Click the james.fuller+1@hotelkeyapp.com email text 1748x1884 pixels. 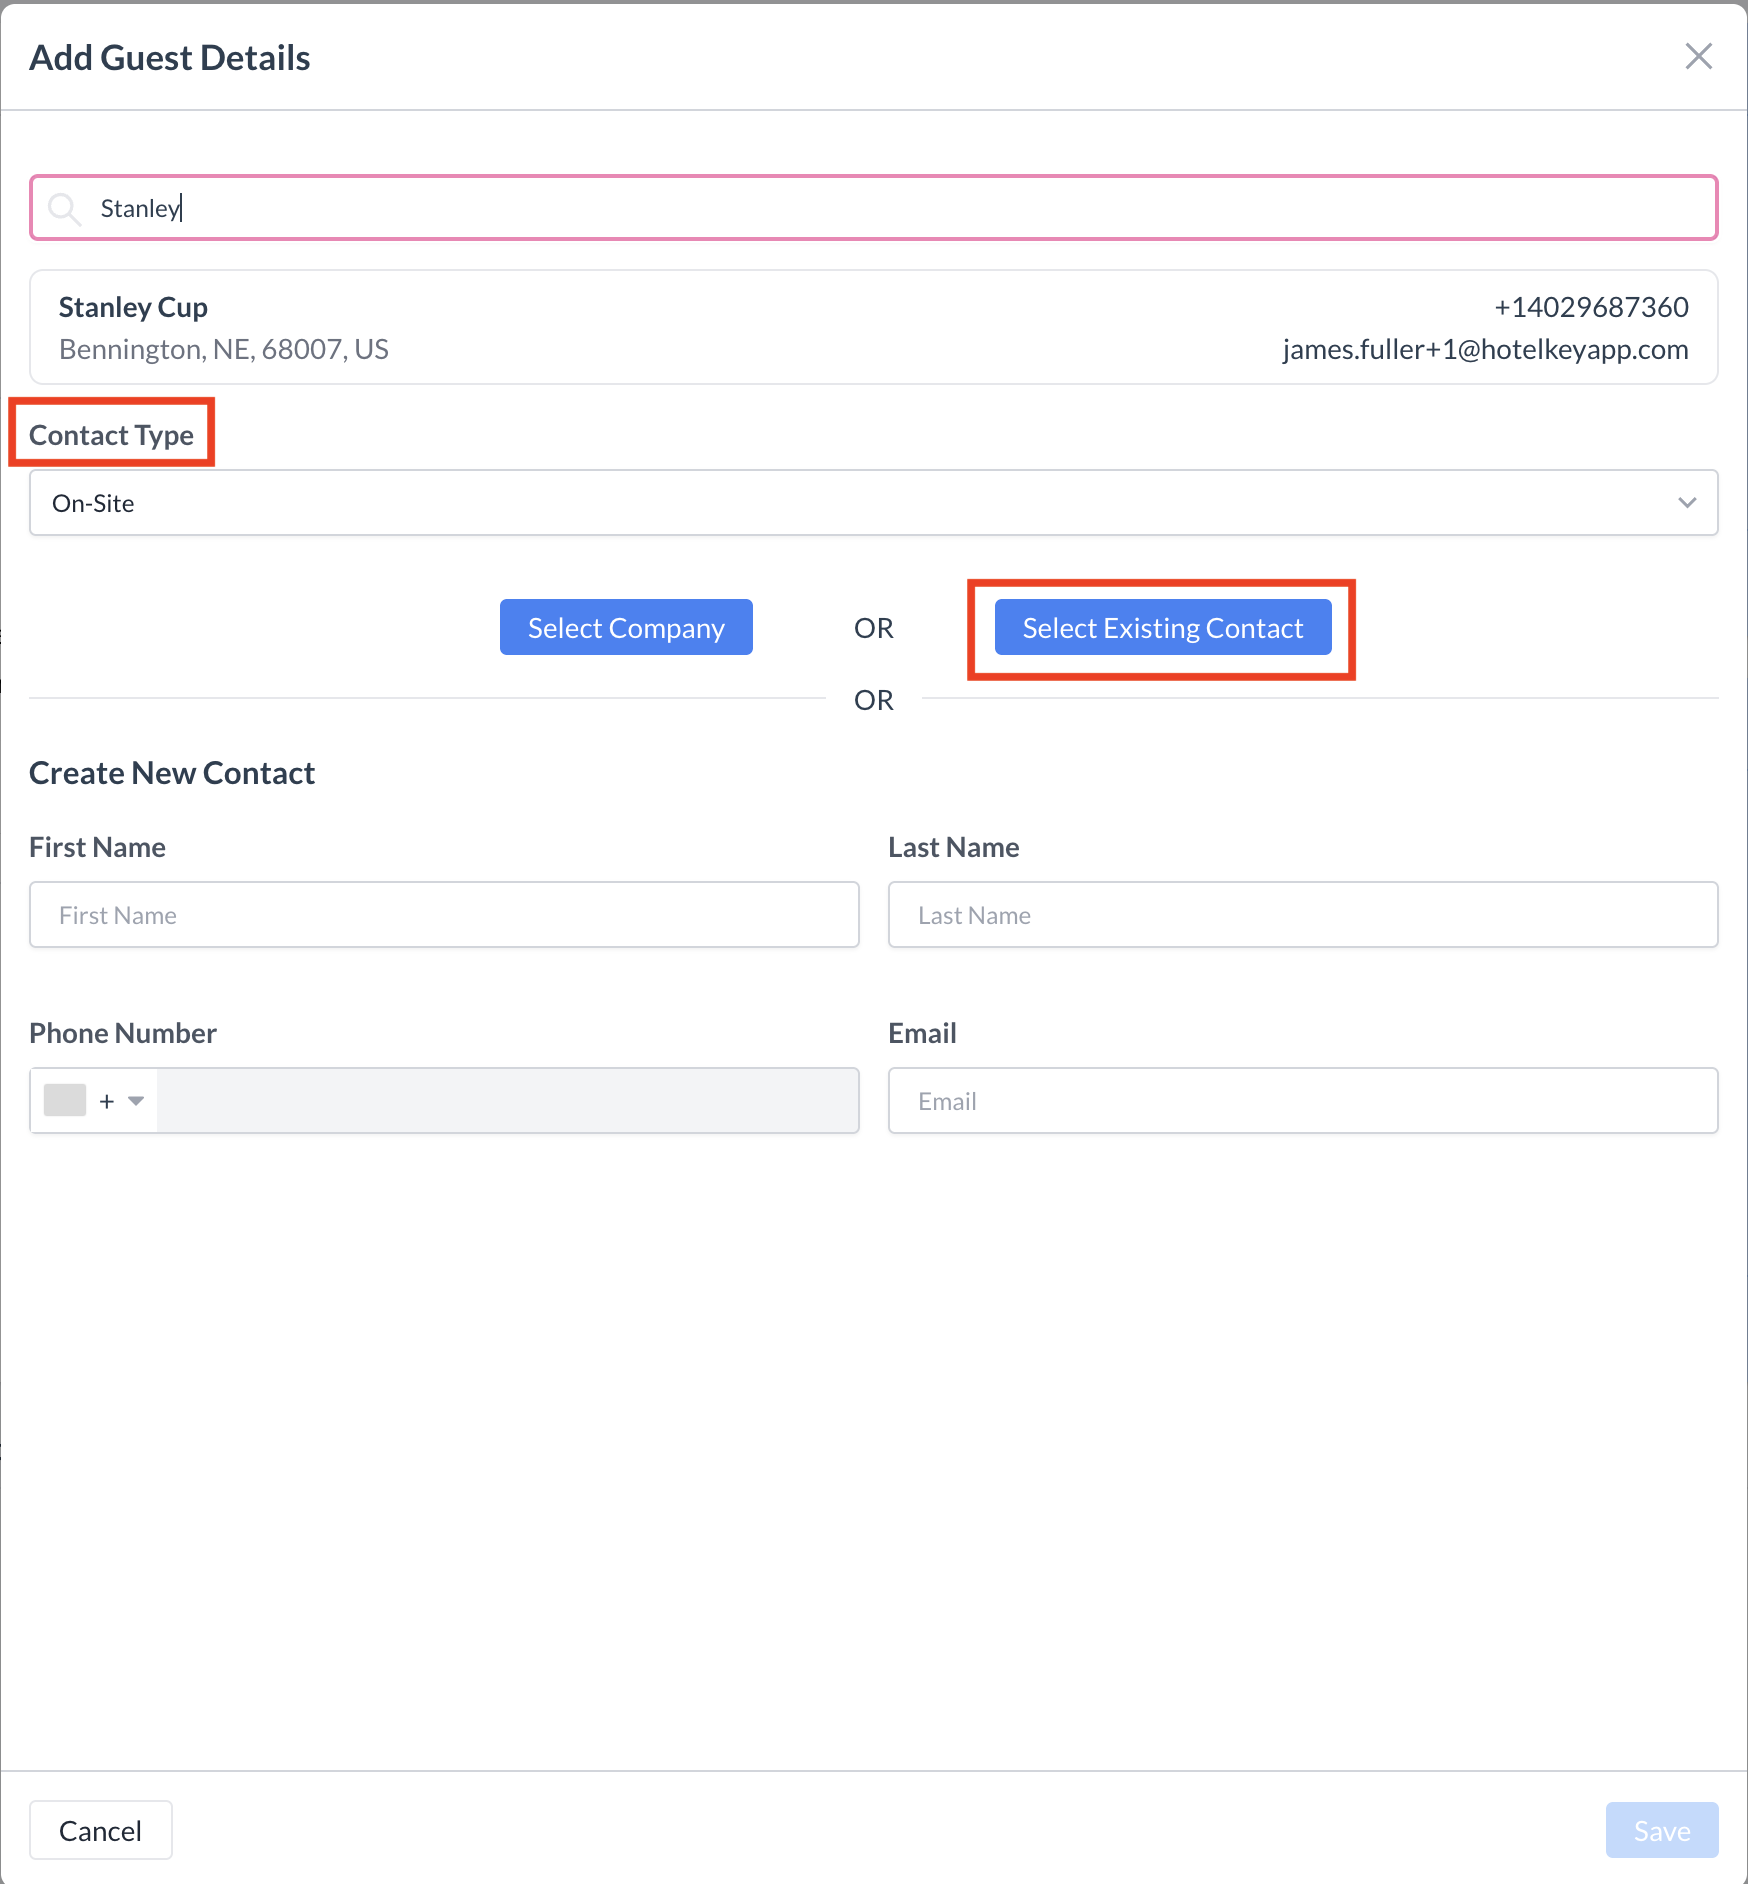1484,349
